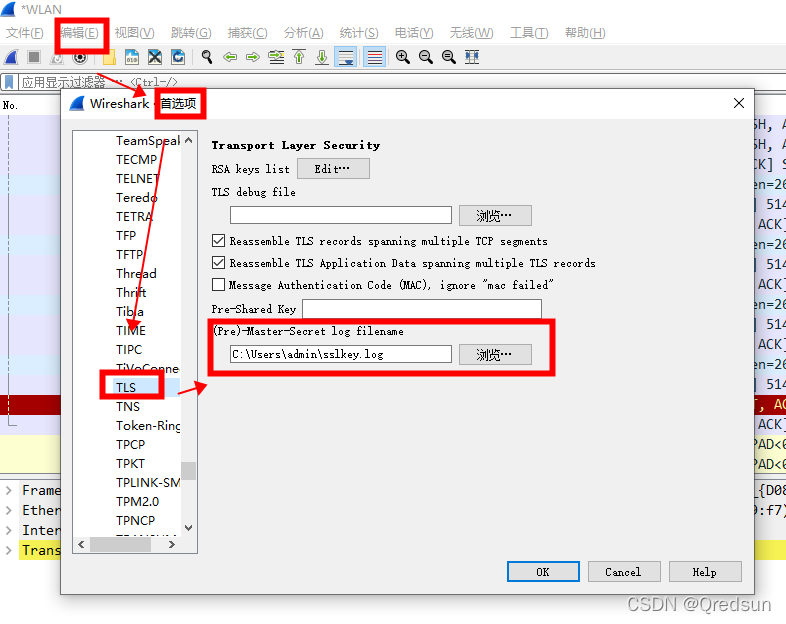This screenshot has height=624, width=786.
Task: Select TFTP in protocol list
Action: 129,255
